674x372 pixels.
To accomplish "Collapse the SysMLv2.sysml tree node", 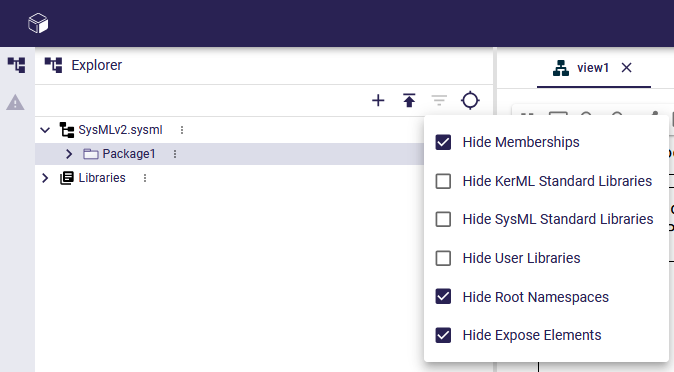I will 45,130.
